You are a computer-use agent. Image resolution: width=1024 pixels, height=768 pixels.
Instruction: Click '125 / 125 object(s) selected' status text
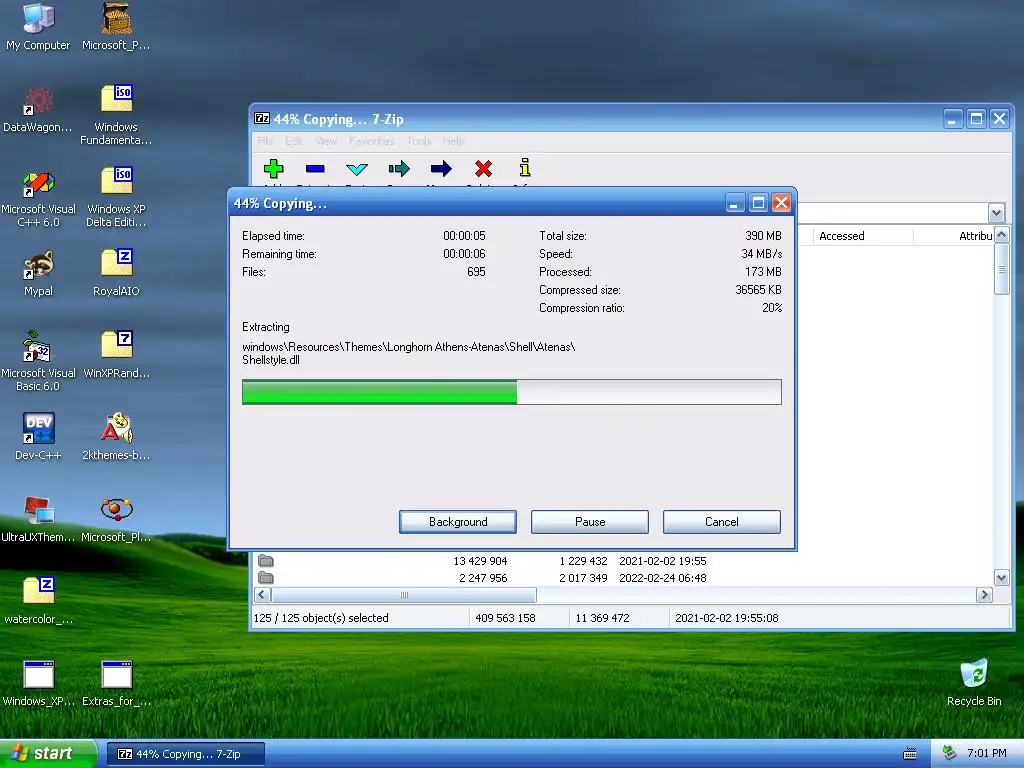tap(321, 618)
